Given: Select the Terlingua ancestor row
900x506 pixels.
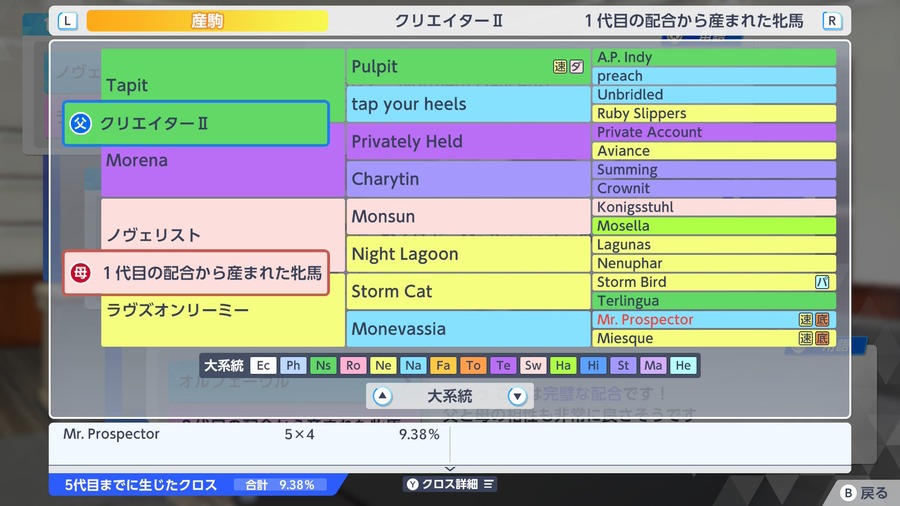Looking at the screenshot, I should pos(714,301).
